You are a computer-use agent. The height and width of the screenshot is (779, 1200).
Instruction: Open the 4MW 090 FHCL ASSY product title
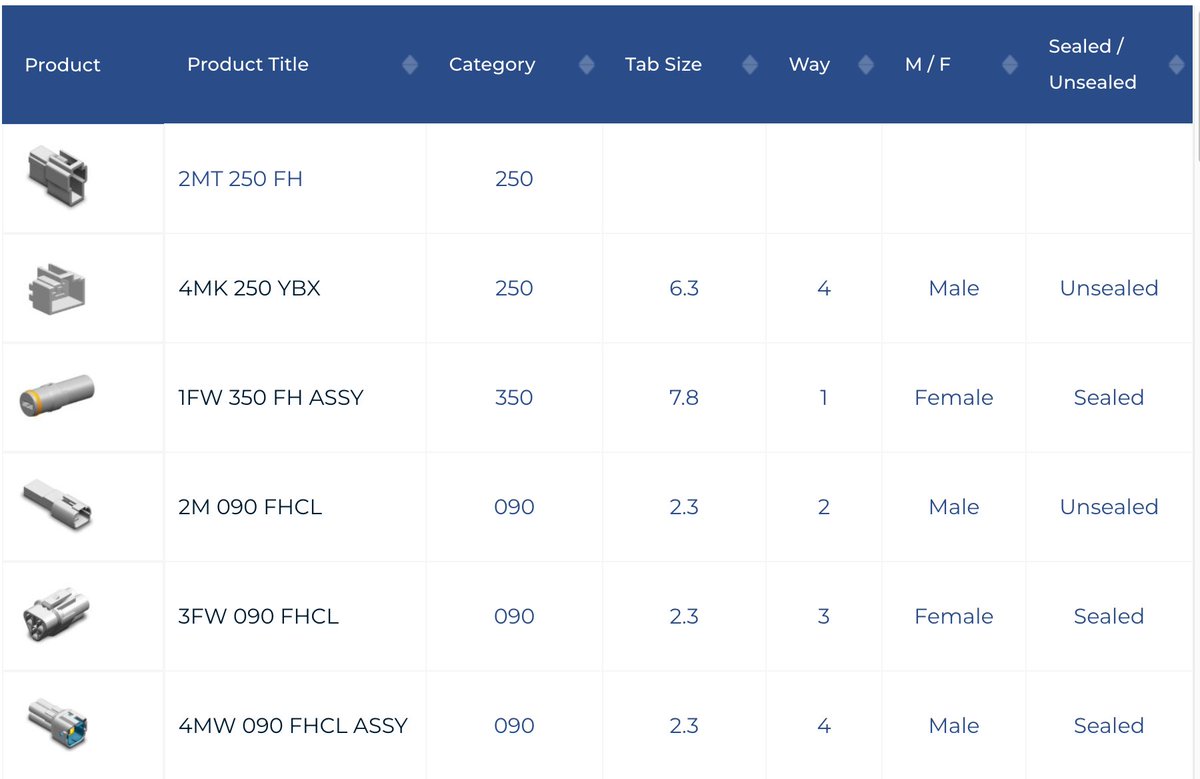pyautogui.click(x=293, y=726)
